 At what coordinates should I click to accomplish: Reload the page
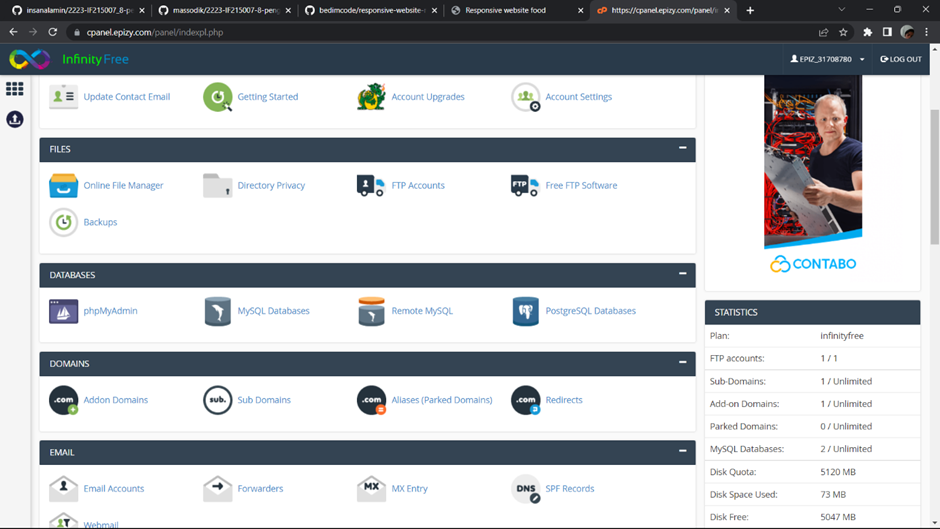point(53,32)
